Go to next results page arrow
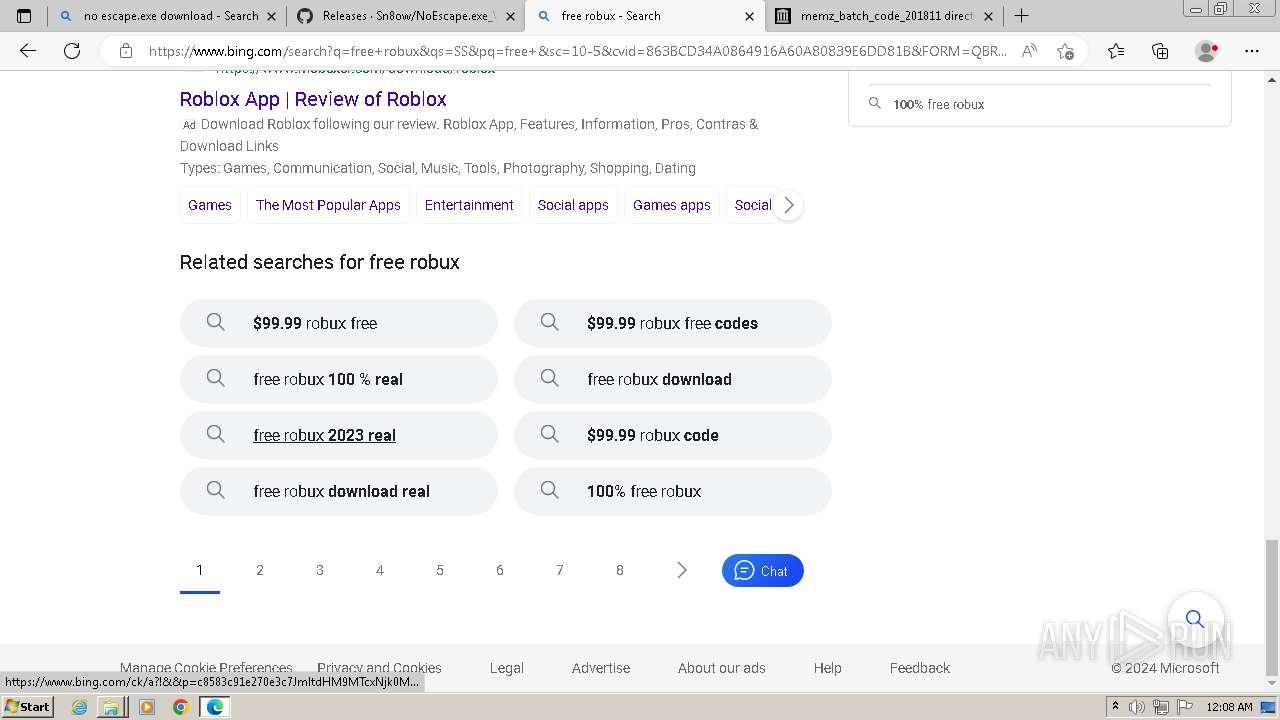The image size is (1280, 720). (681, 570)
